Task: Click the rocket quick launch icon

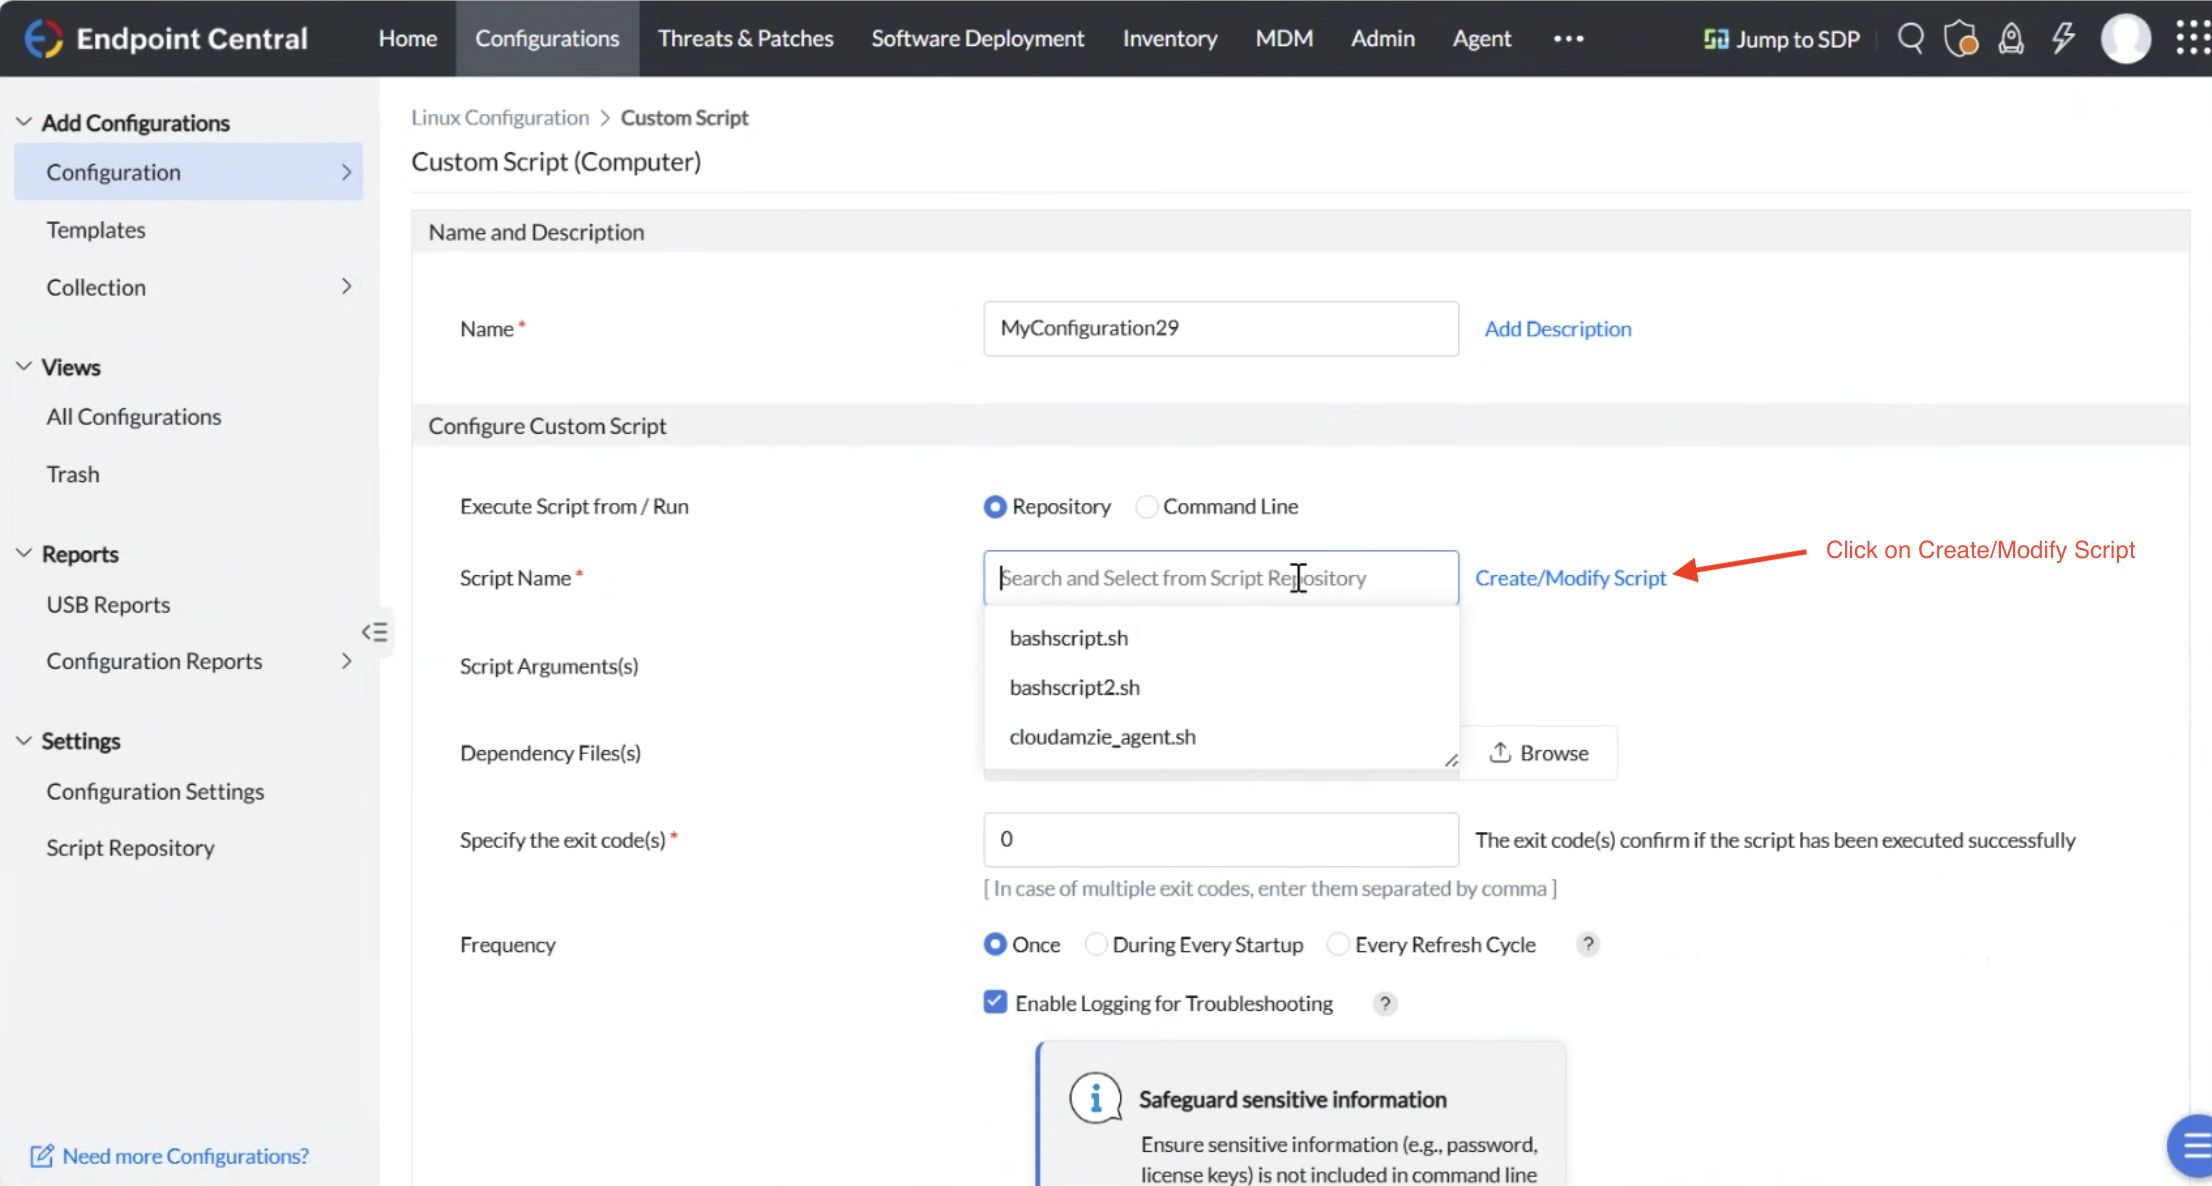Action: (x=2011, y=38)
